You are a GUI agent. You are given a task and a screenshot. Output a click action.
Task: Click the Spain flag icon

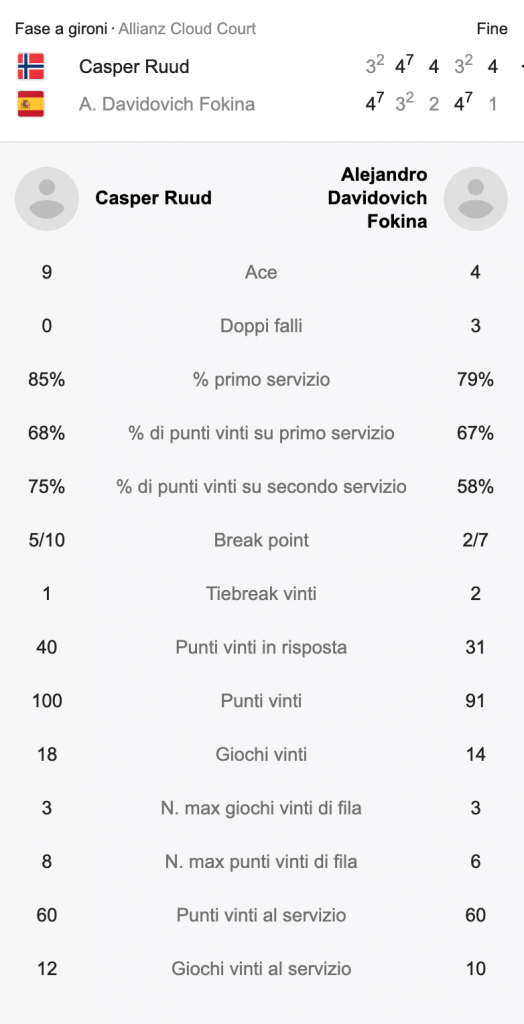pyautogui.click(x=31, y=104)
